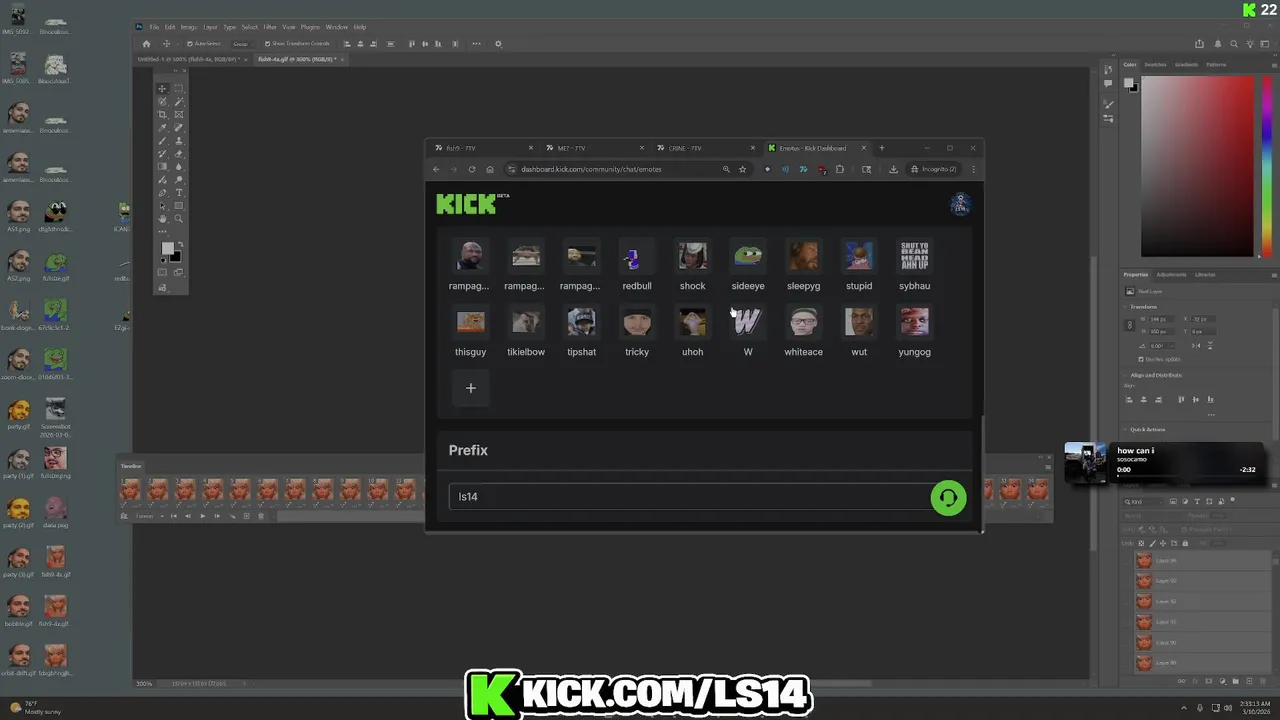Collapse the Transform section
This screenshot has width=1280, height=720.
[1124, 307]
